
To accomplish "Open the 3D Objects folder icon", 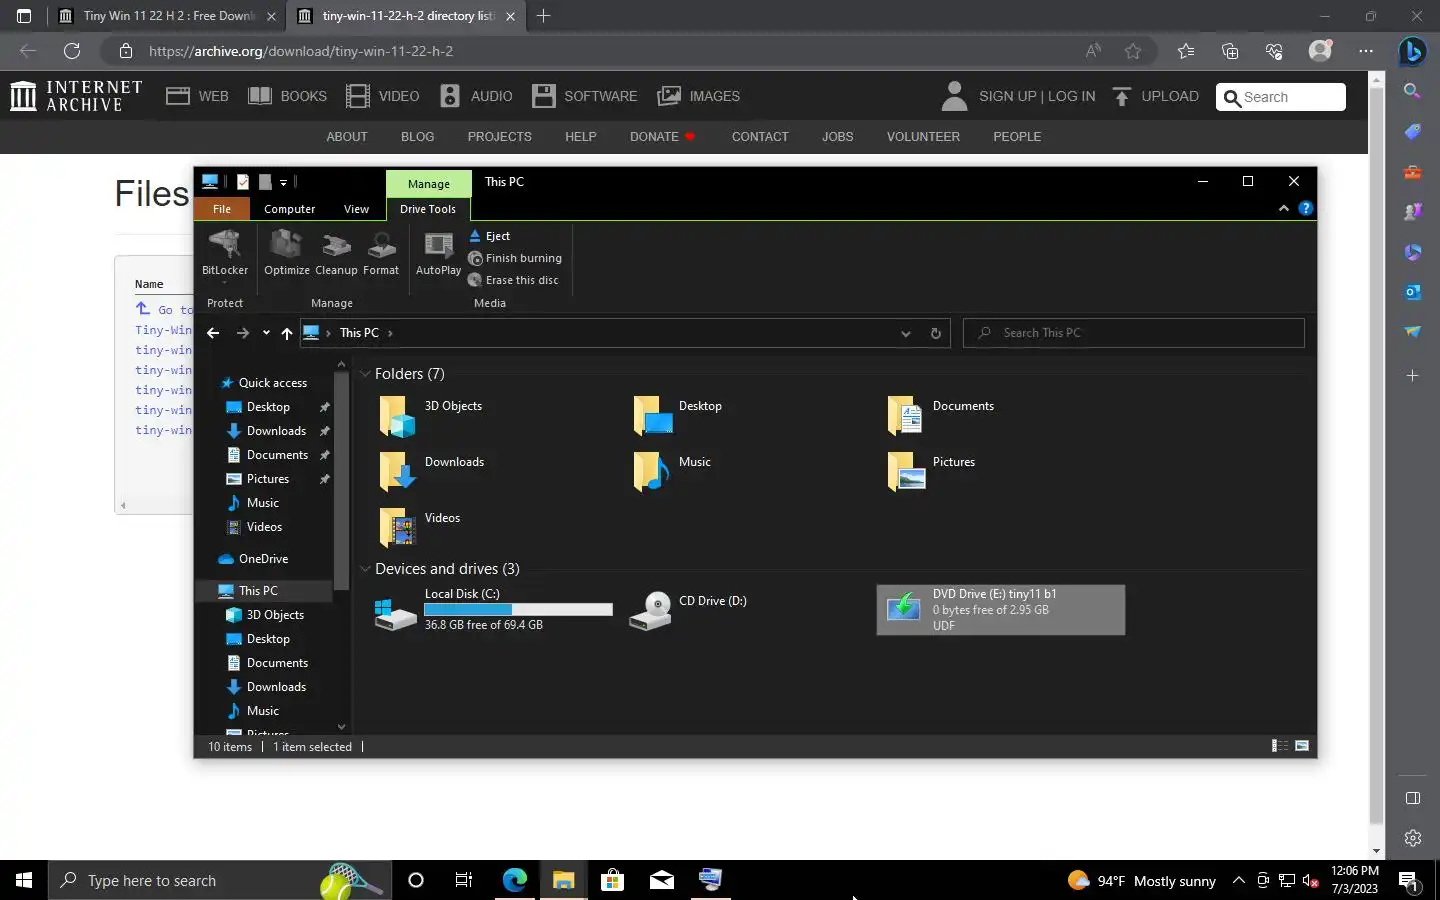I will 396,416.
